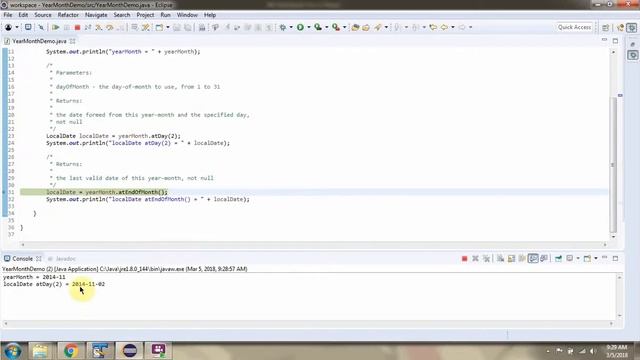Open the Edit menu
Viewport: 640px width, 360px height.
point(23,15)
